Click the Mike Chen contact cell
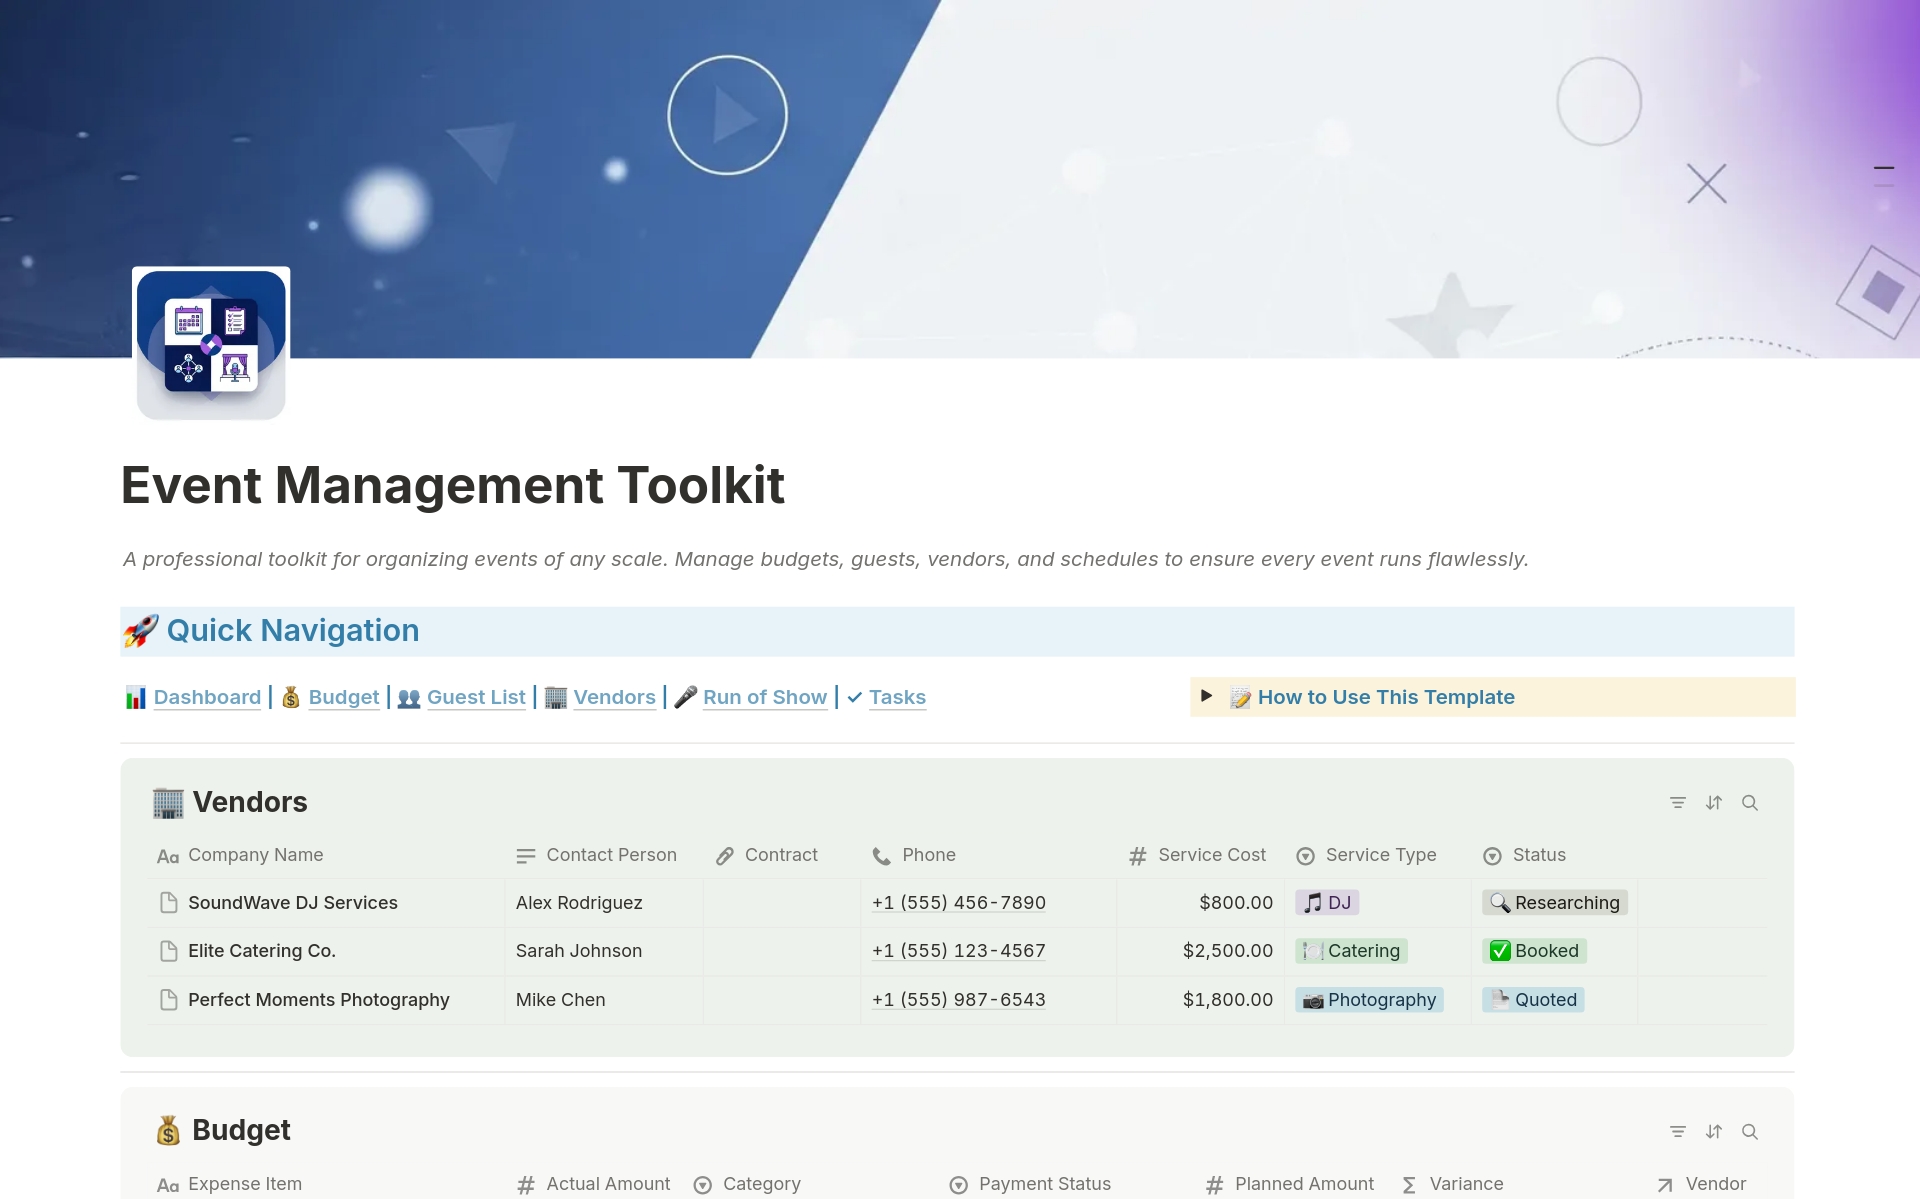1920x1199 pixels. 603,1000
